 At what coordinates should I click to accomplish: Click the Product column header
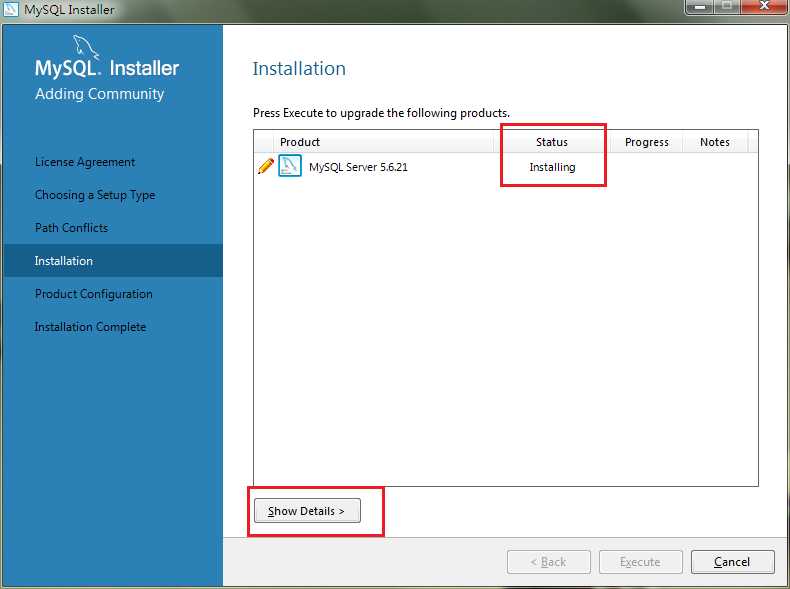(385, 142)
